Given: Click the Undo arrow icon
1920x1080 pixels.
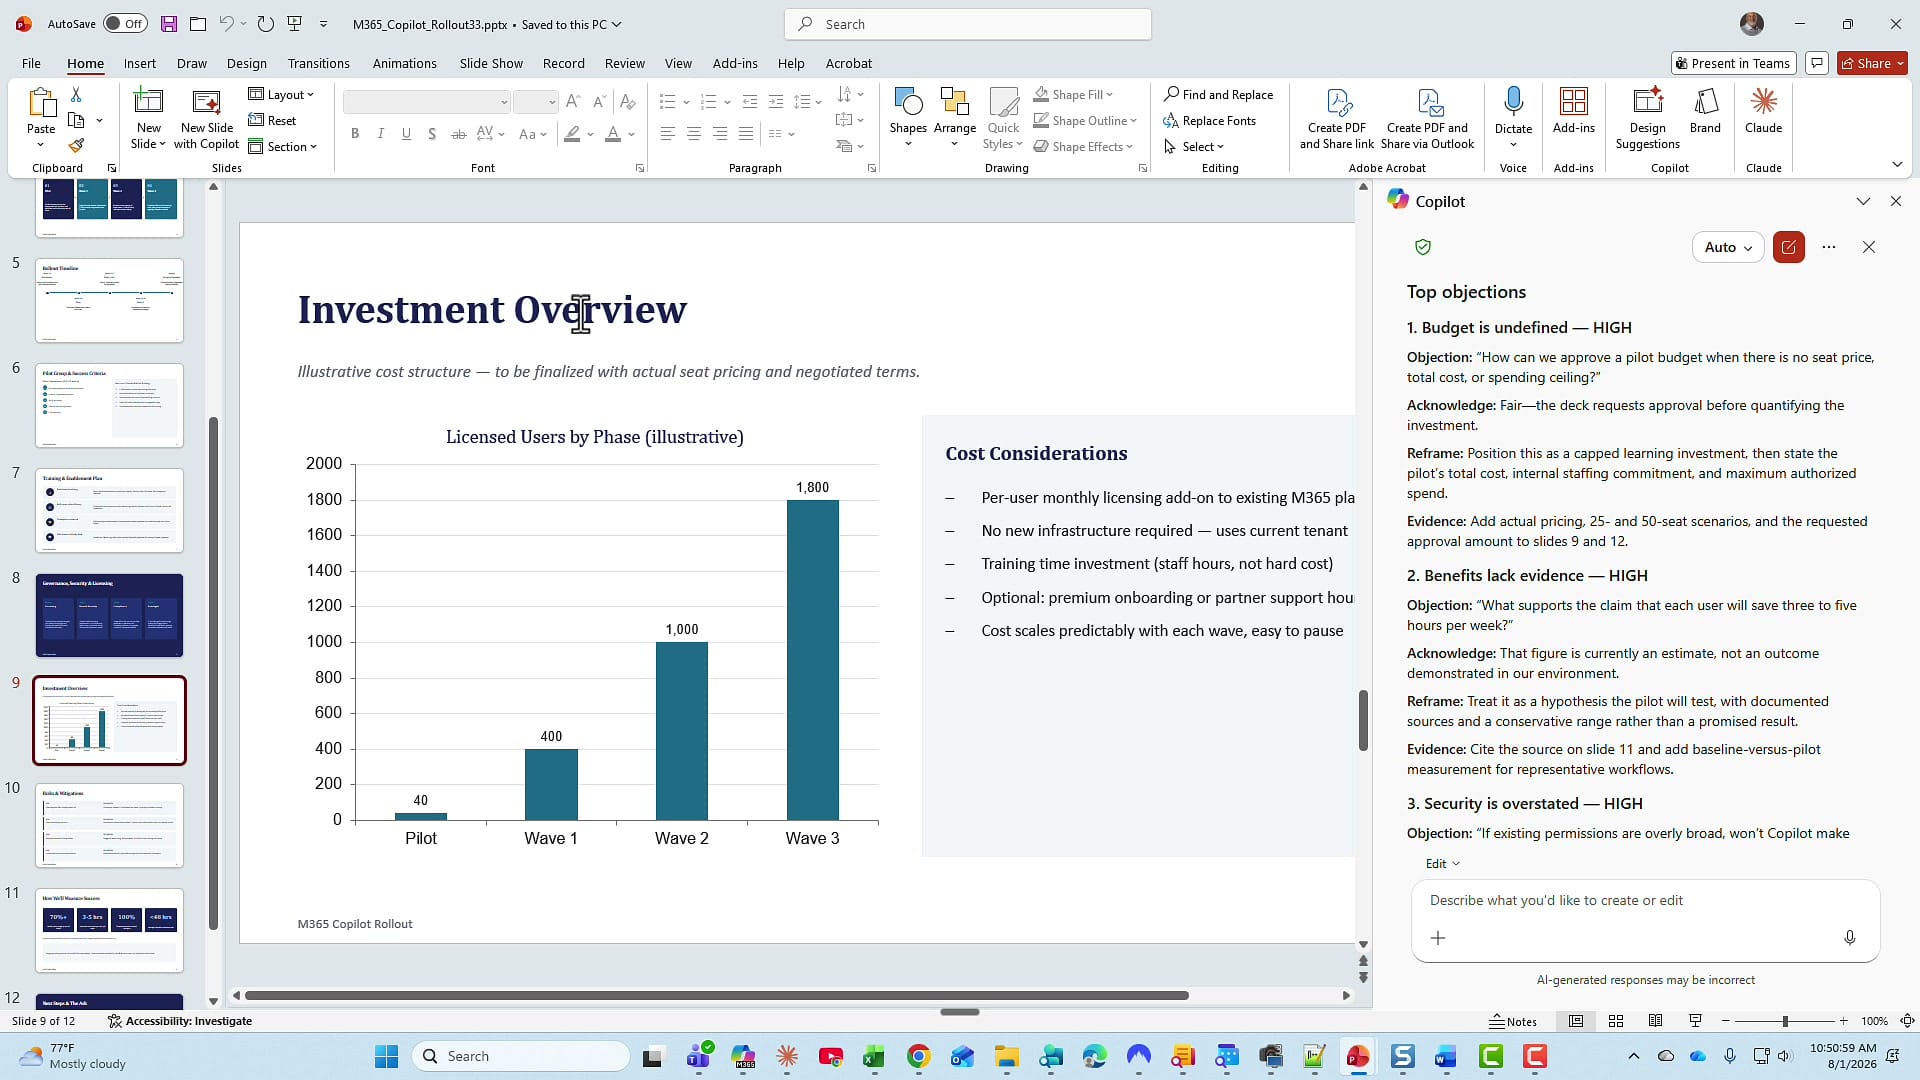Looking at the screenshot, I should (x=227, y=24).
